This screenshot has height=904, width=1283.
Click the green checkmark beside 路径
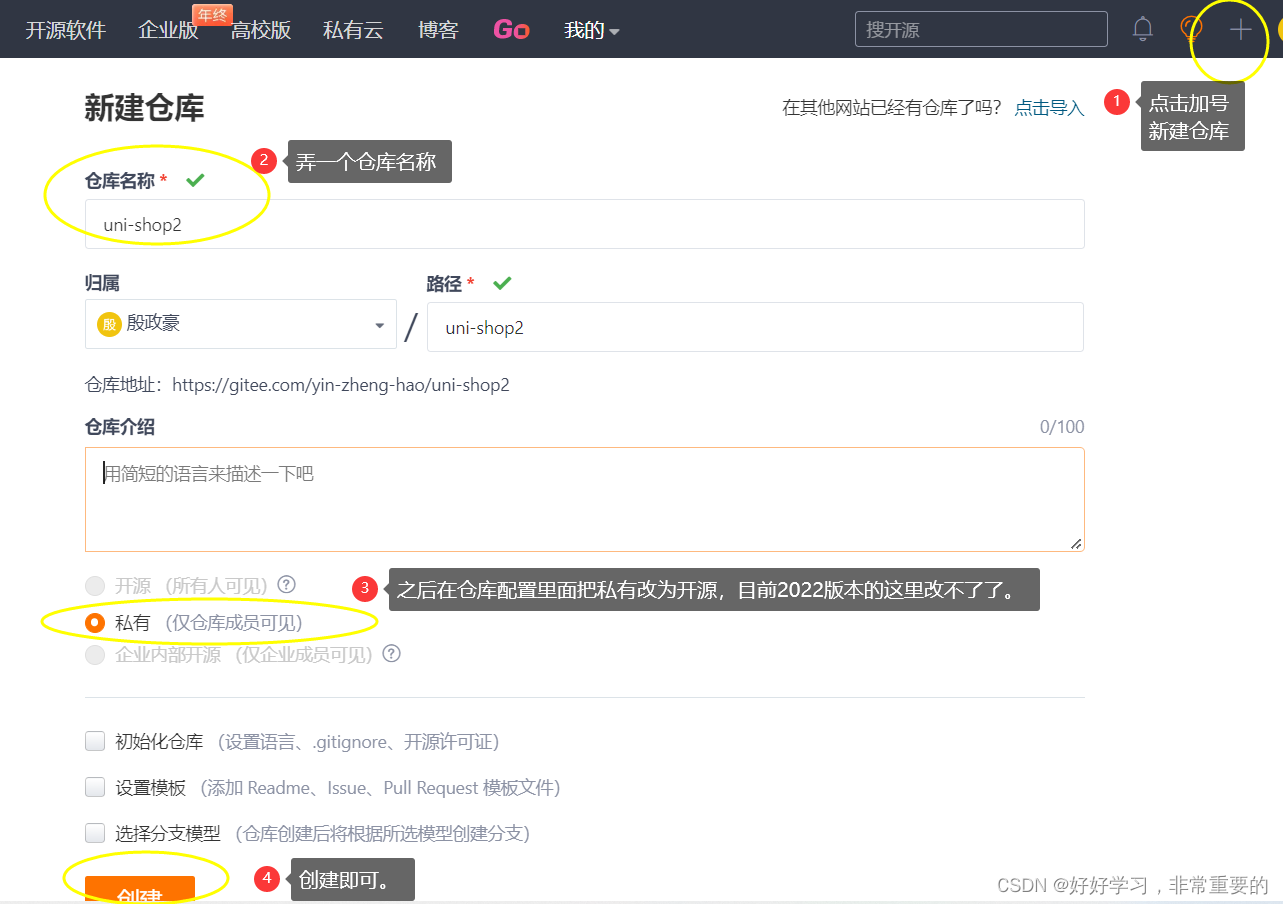tap(501, 283)
